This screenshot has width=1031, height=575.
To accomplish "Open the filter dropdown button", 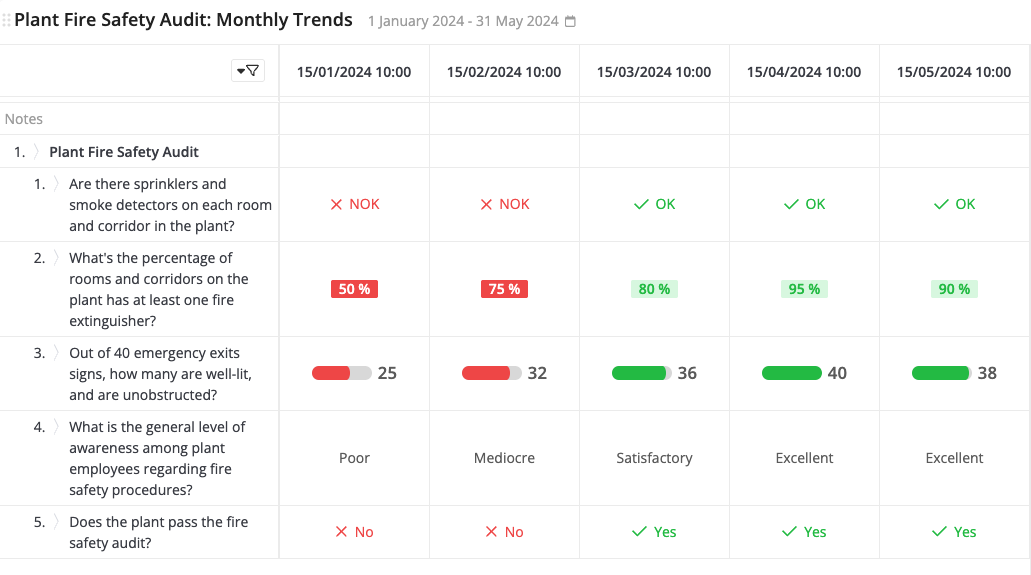I will [247, 70].
